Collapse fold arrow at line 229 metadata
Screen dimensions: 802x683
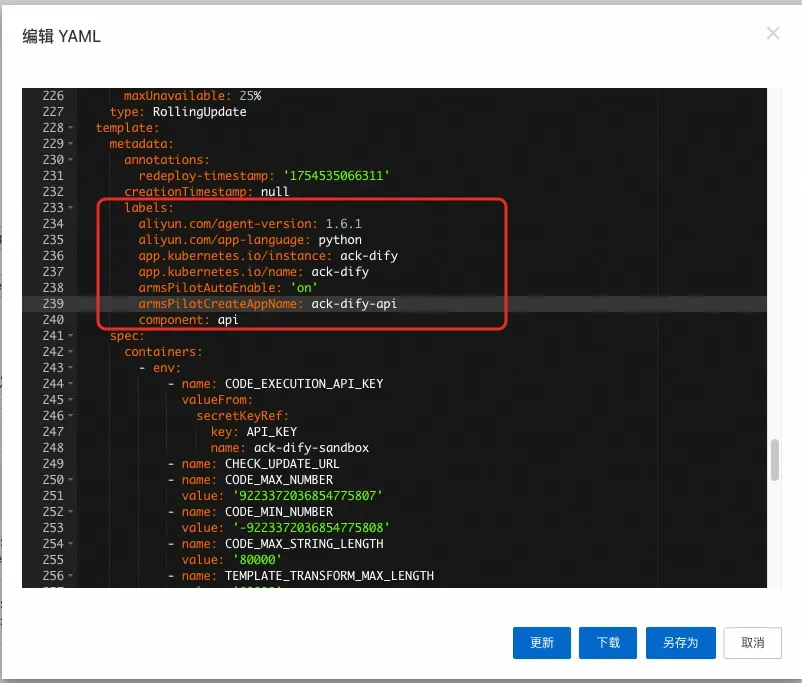coord(71,144)
